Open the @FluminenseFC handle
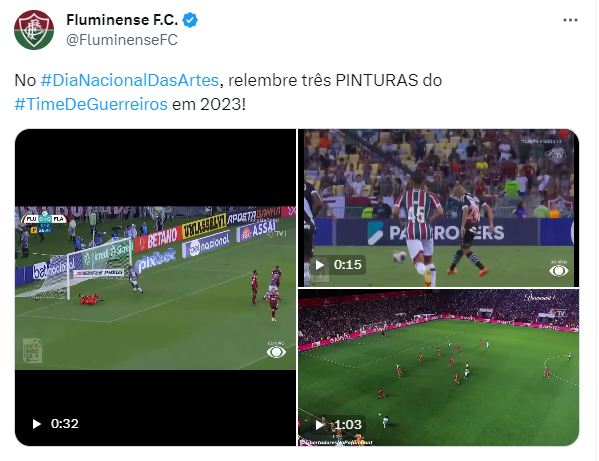The image size is (599, 461). (x=122, y=40)
